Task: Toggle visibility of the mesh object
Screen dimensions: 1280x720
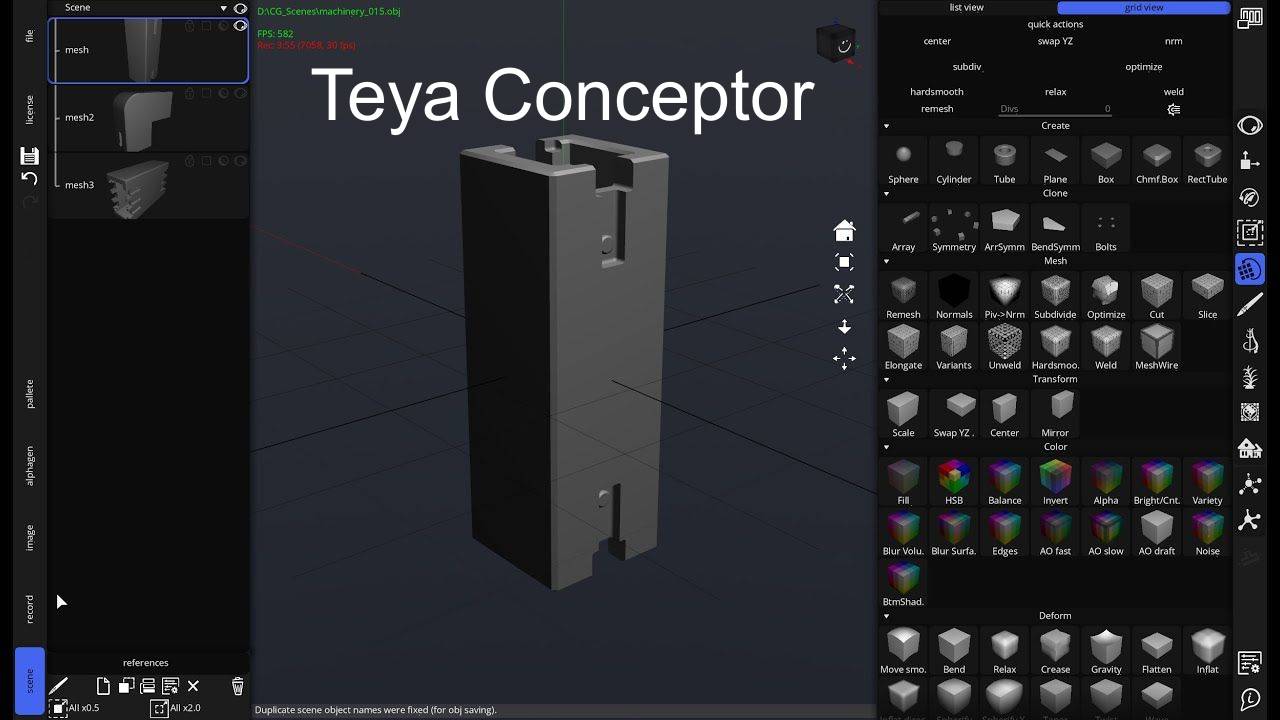Action: 240,25
